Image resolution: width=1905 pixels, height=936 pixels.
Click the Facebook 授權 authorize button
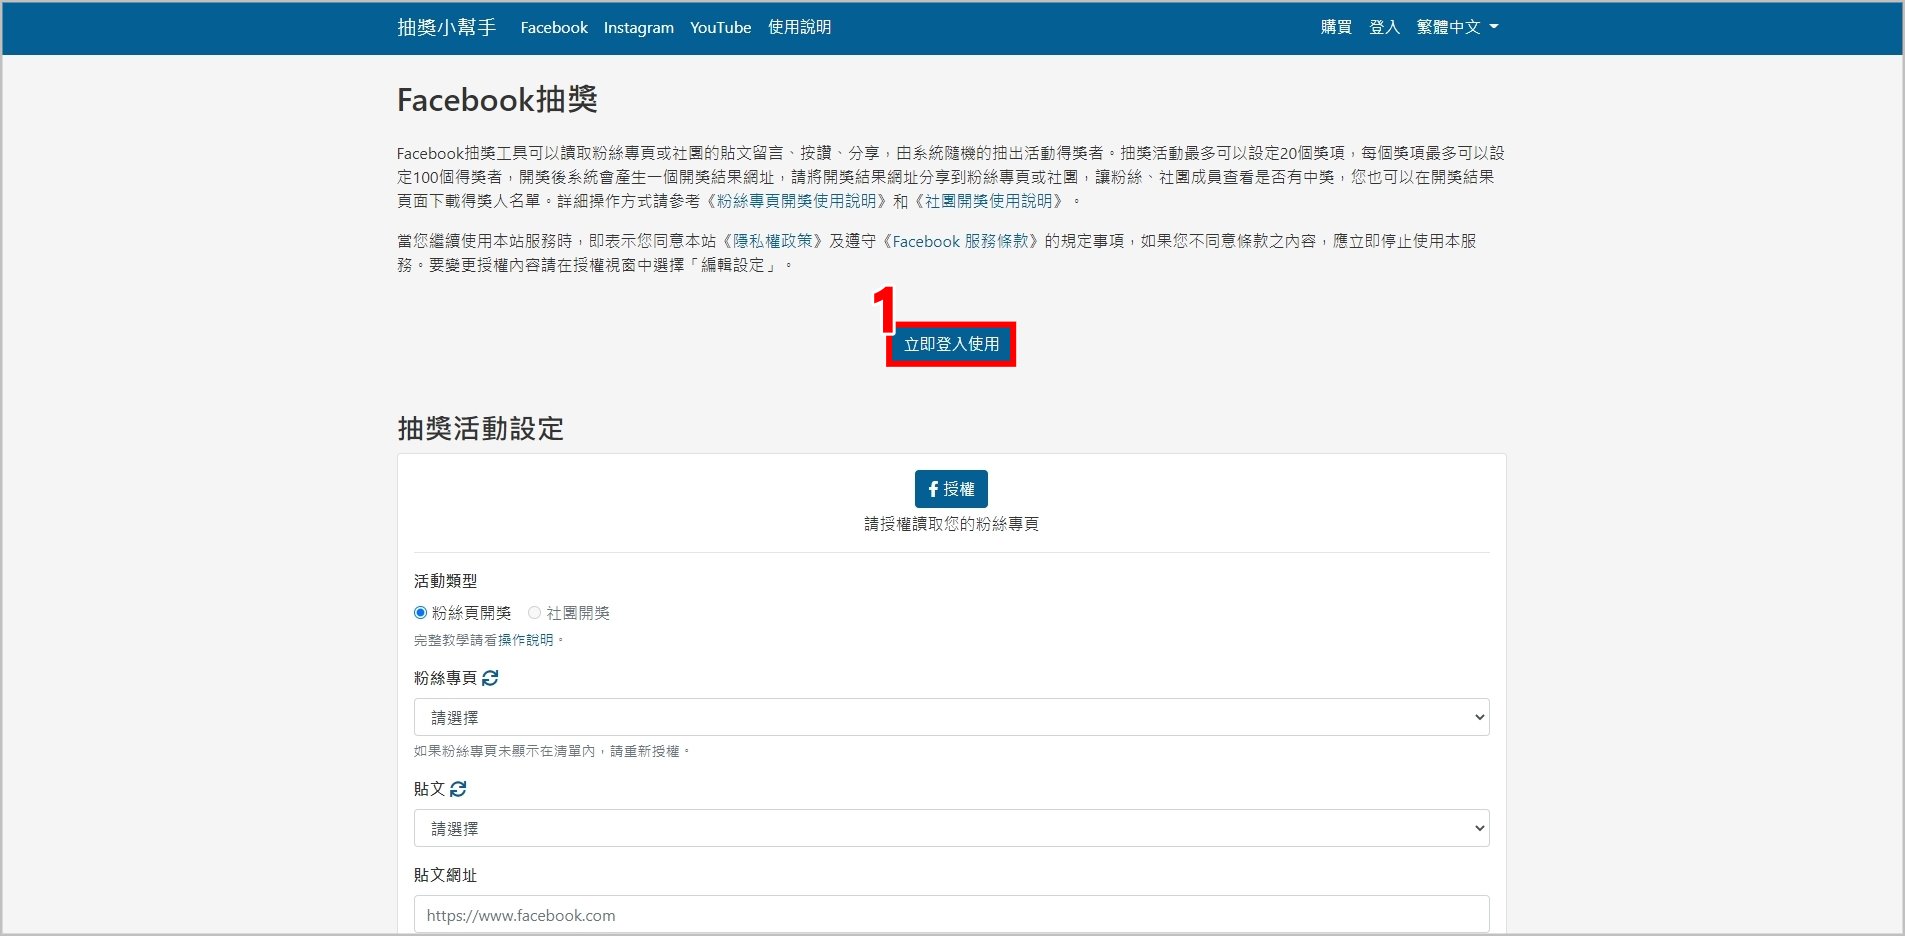click(x=951, y=489)
